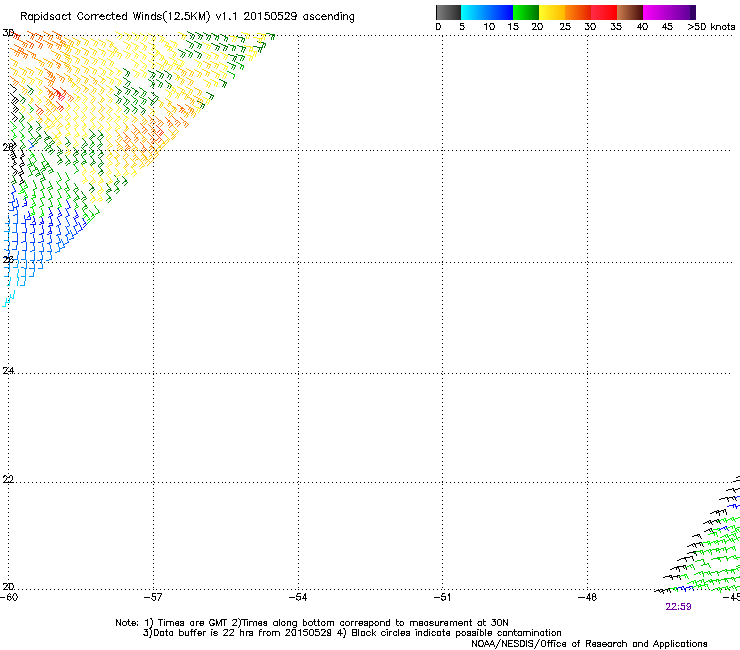Viewport: 740px width, 650px height.
Task: Click the red 30-35 knots legend band
Action: coord(604,12)
